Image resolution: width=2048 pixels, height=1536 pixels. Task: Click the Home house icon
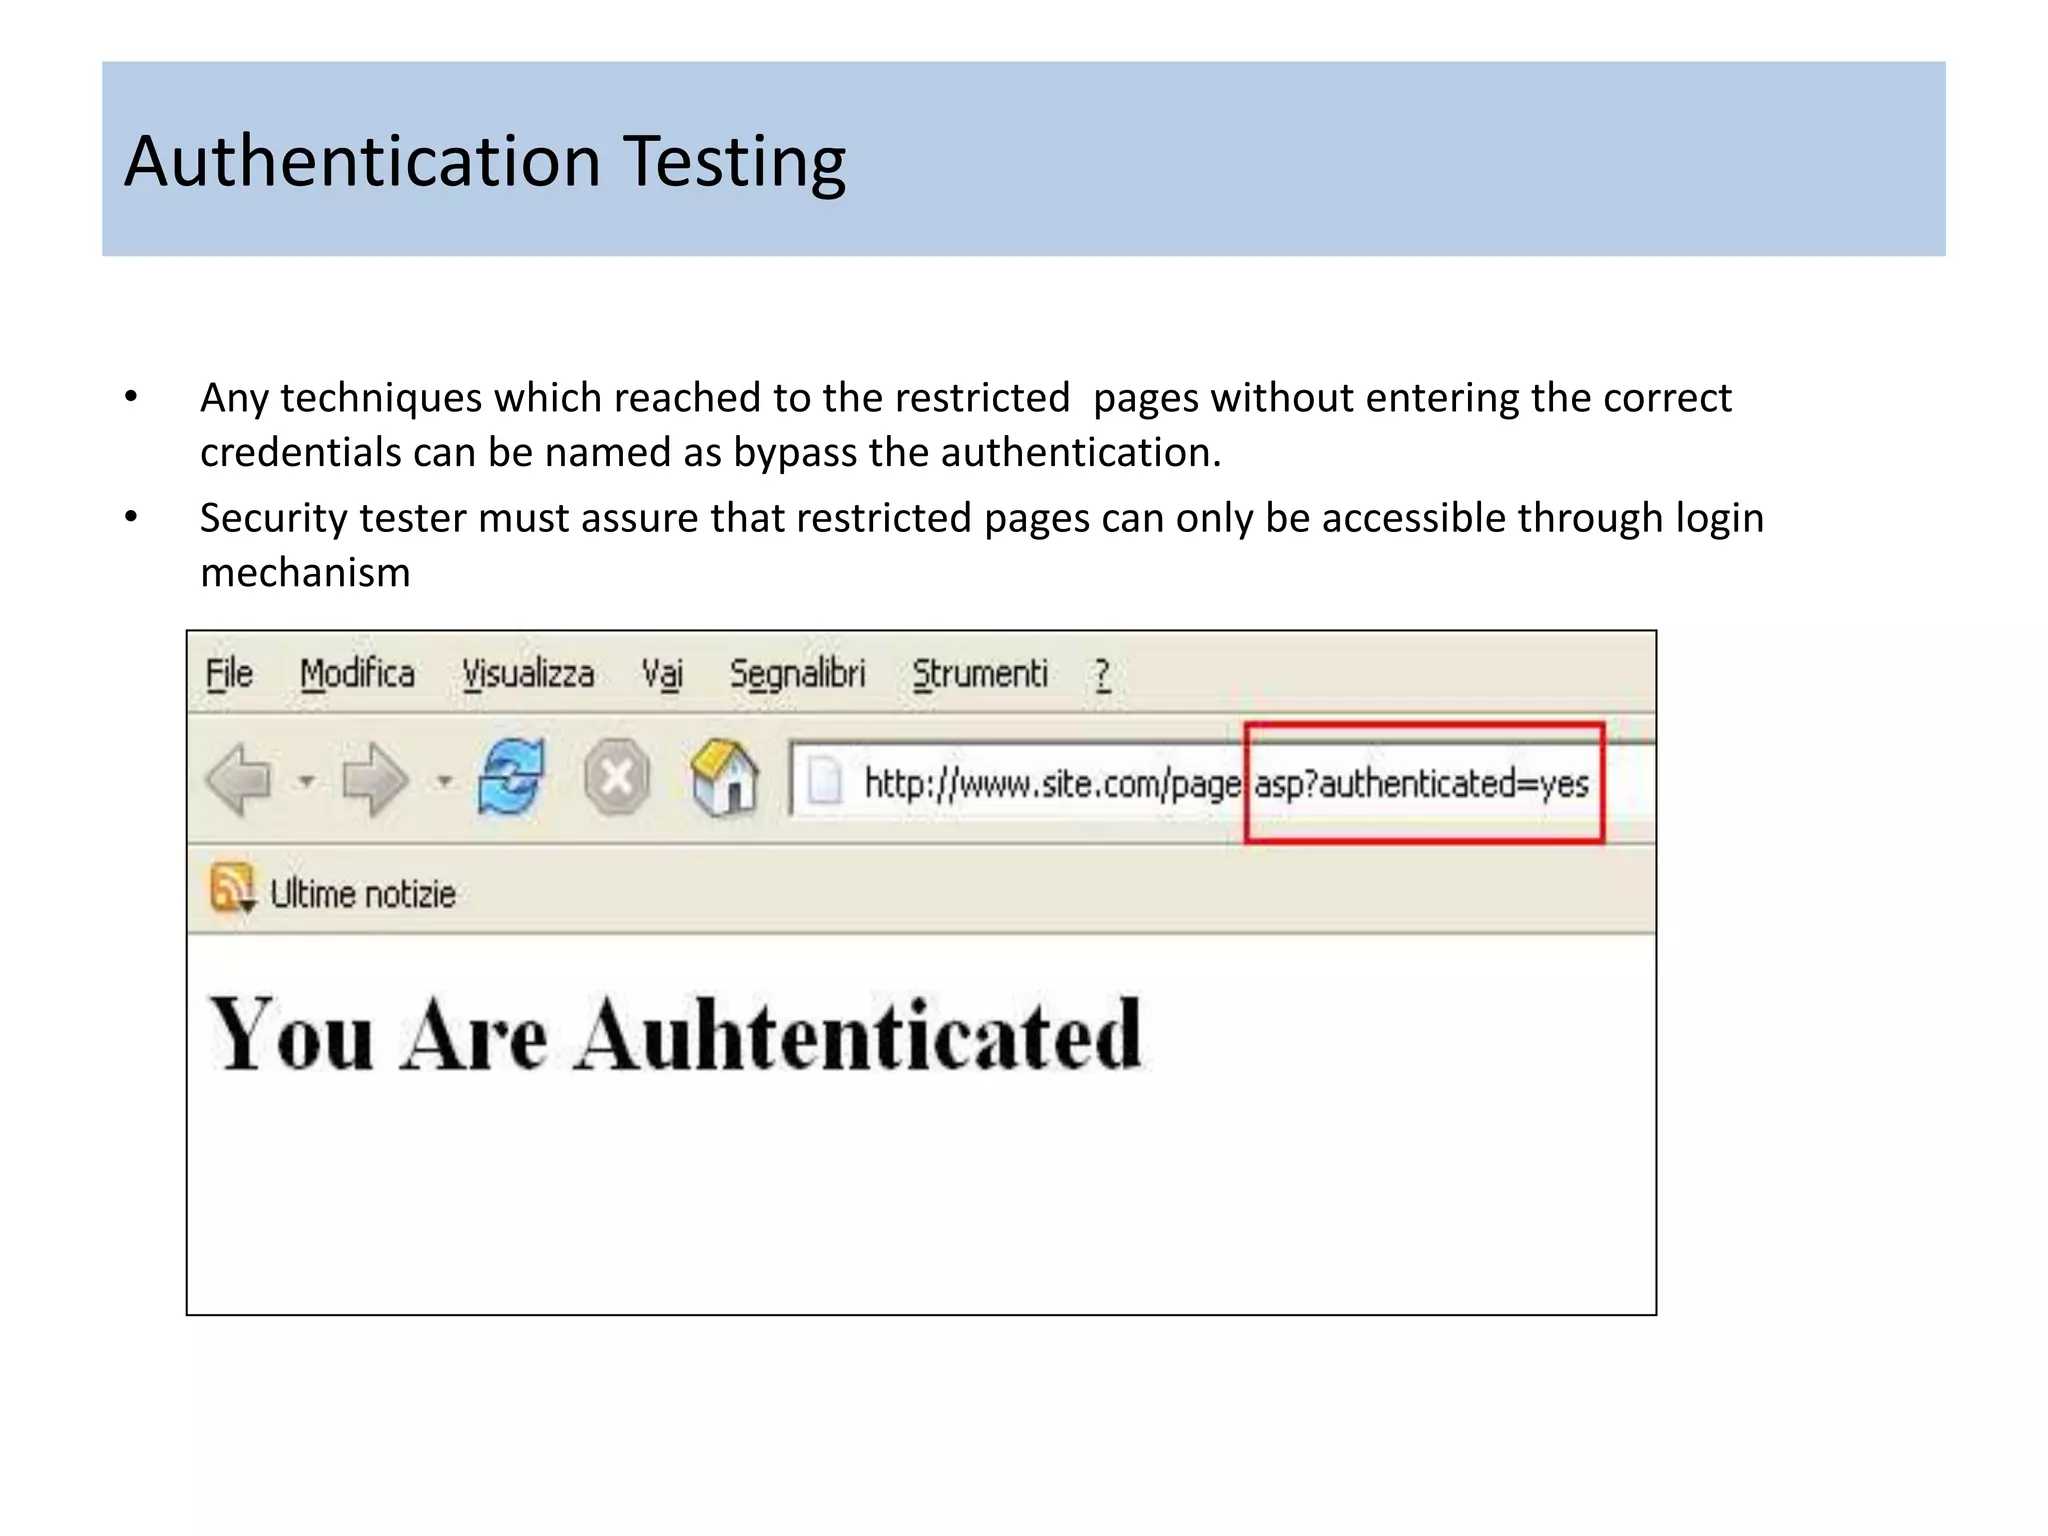point(725,777)
